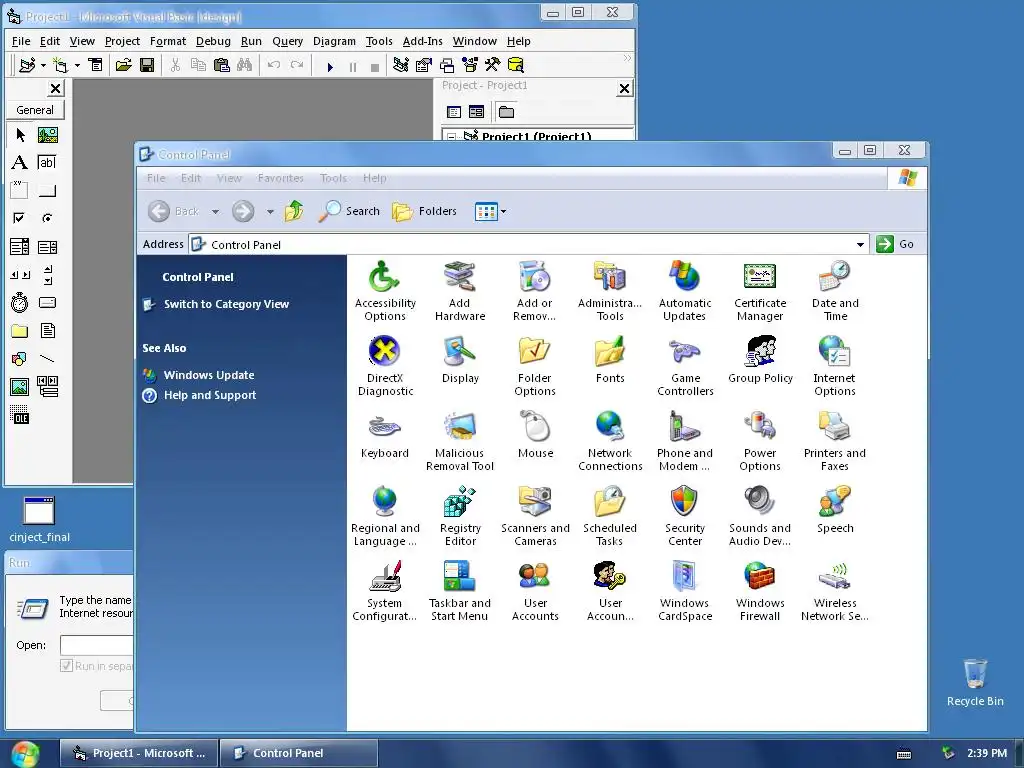Open the Fonts folder icon
The image size is (1024, 768).
pyautogui.click(x=610, y=360)
